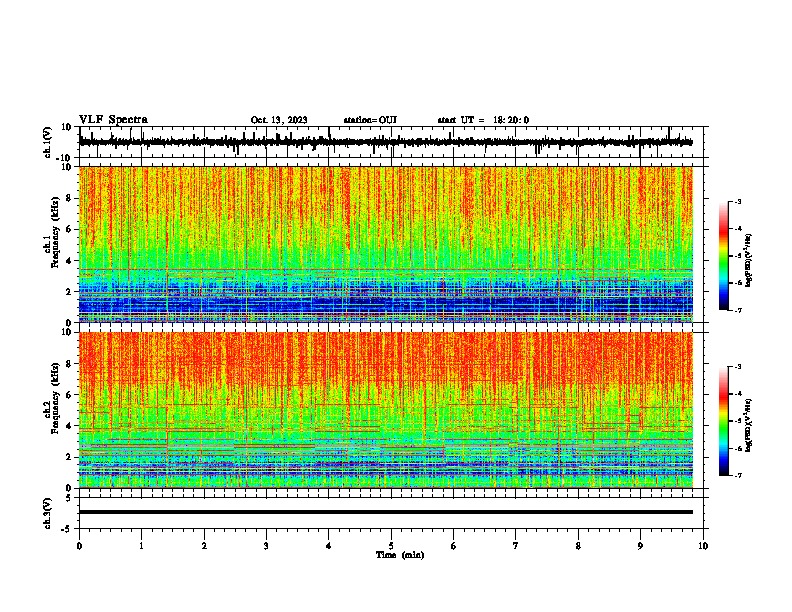Click time axis tick label '4'
The height and width of the screenshot is (612, 792).
[x=329, y=546]
